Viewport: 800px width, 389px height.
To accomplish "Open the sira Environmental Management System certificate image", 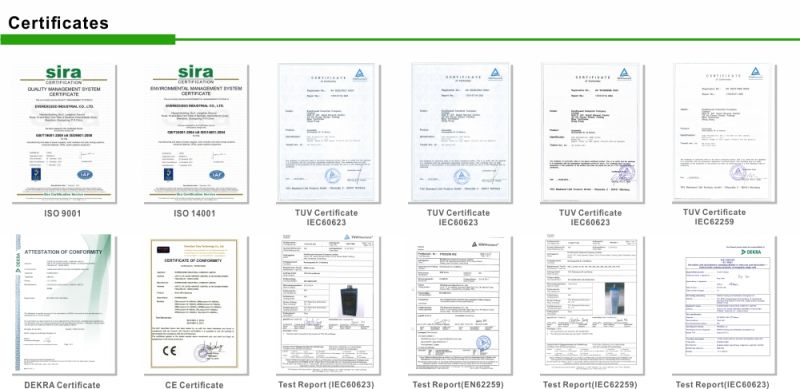I will click(196, 133).
